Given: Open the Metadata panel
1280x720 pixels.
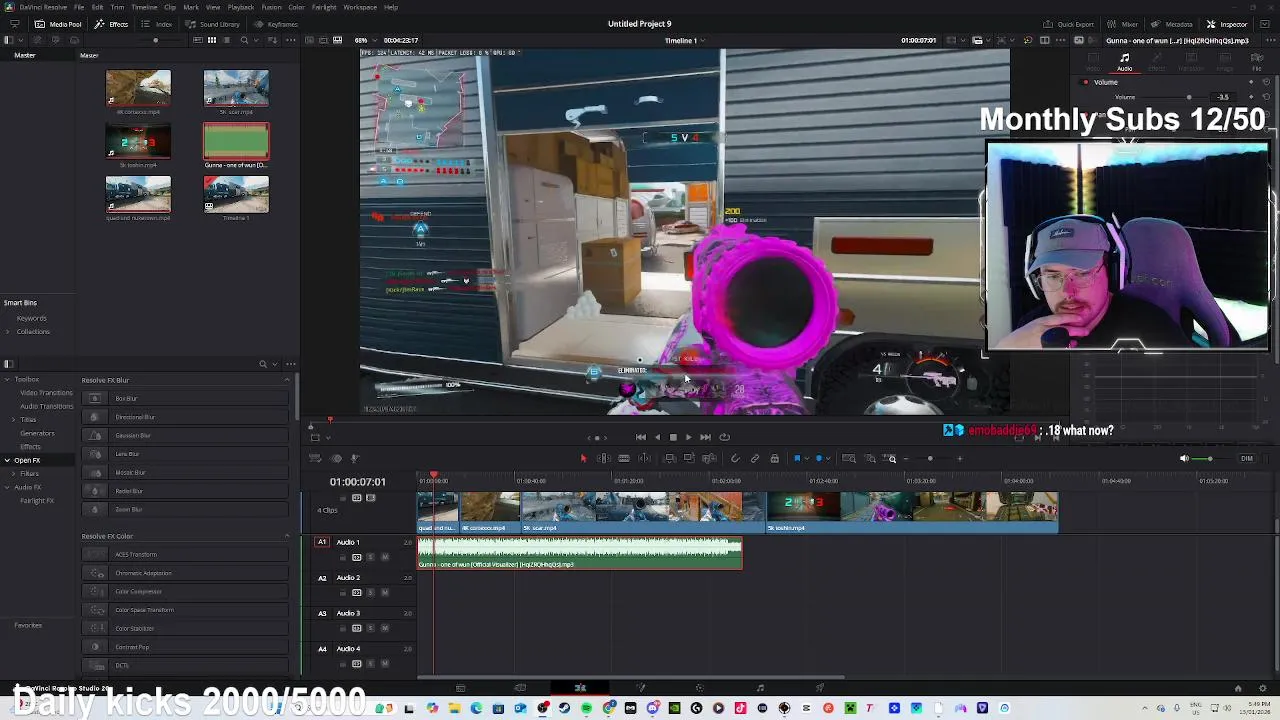Looking at the screenshot, I should point(1173,24).
